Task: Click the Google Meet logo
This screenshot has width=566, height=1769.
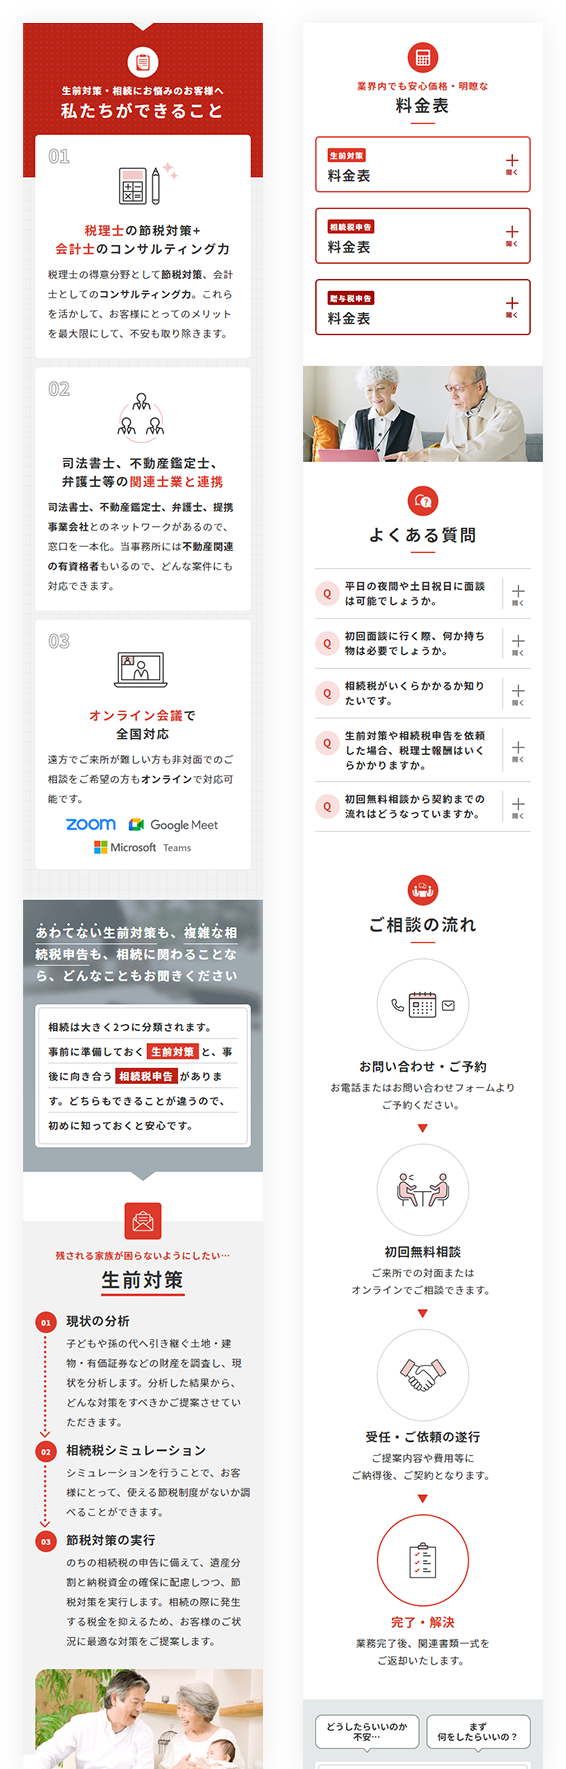Action: tap(173, 825)
